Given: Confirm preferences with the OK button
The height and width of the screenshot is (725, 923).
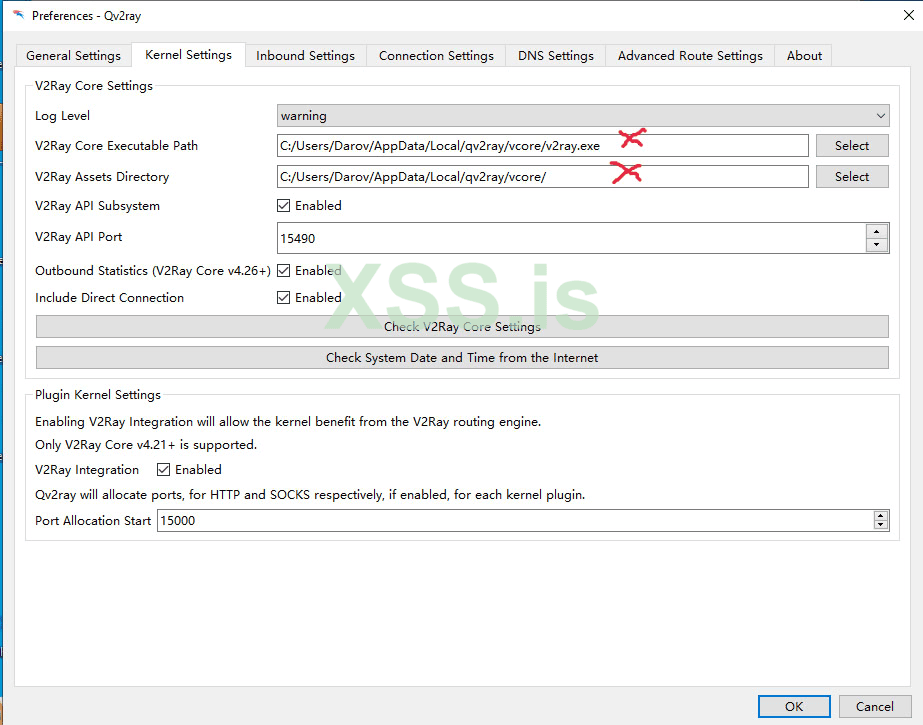Looking at the screenshot, I should [x=794, y=706].
